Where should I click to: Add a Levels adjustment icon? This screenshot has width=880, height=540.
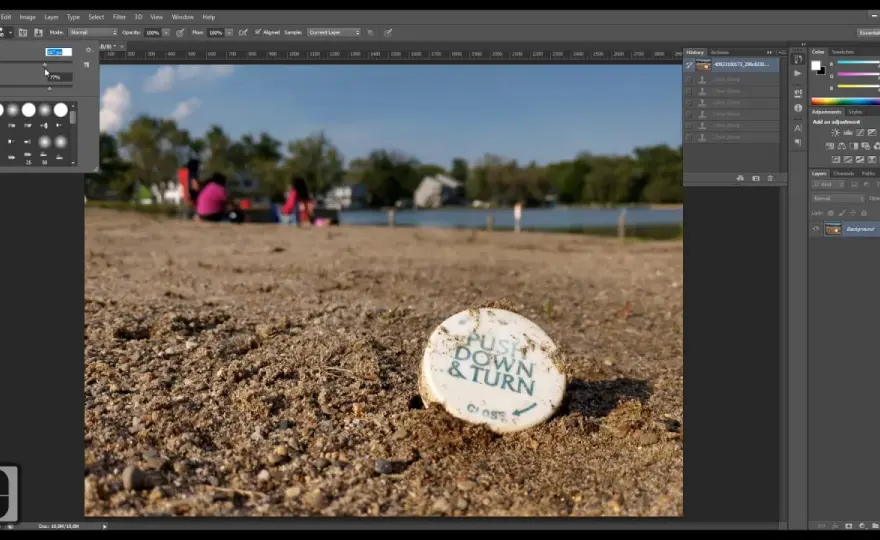[847, 132]
